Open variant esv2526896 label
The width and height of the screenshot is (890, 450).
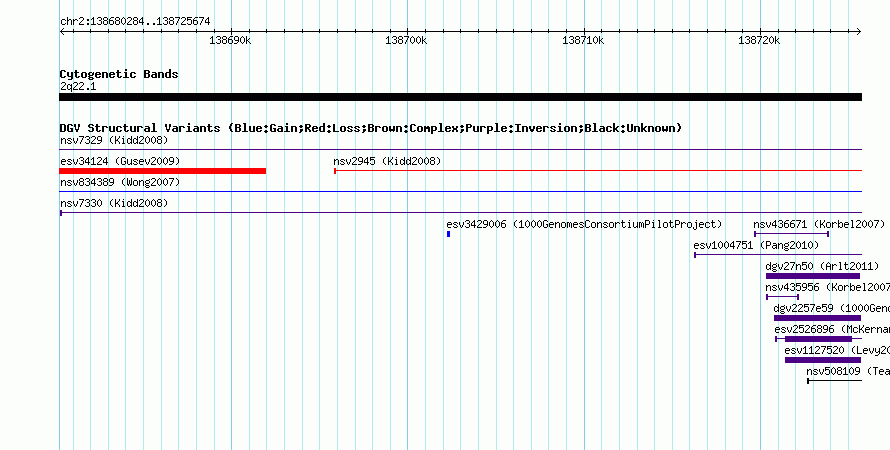coord(832,329)
